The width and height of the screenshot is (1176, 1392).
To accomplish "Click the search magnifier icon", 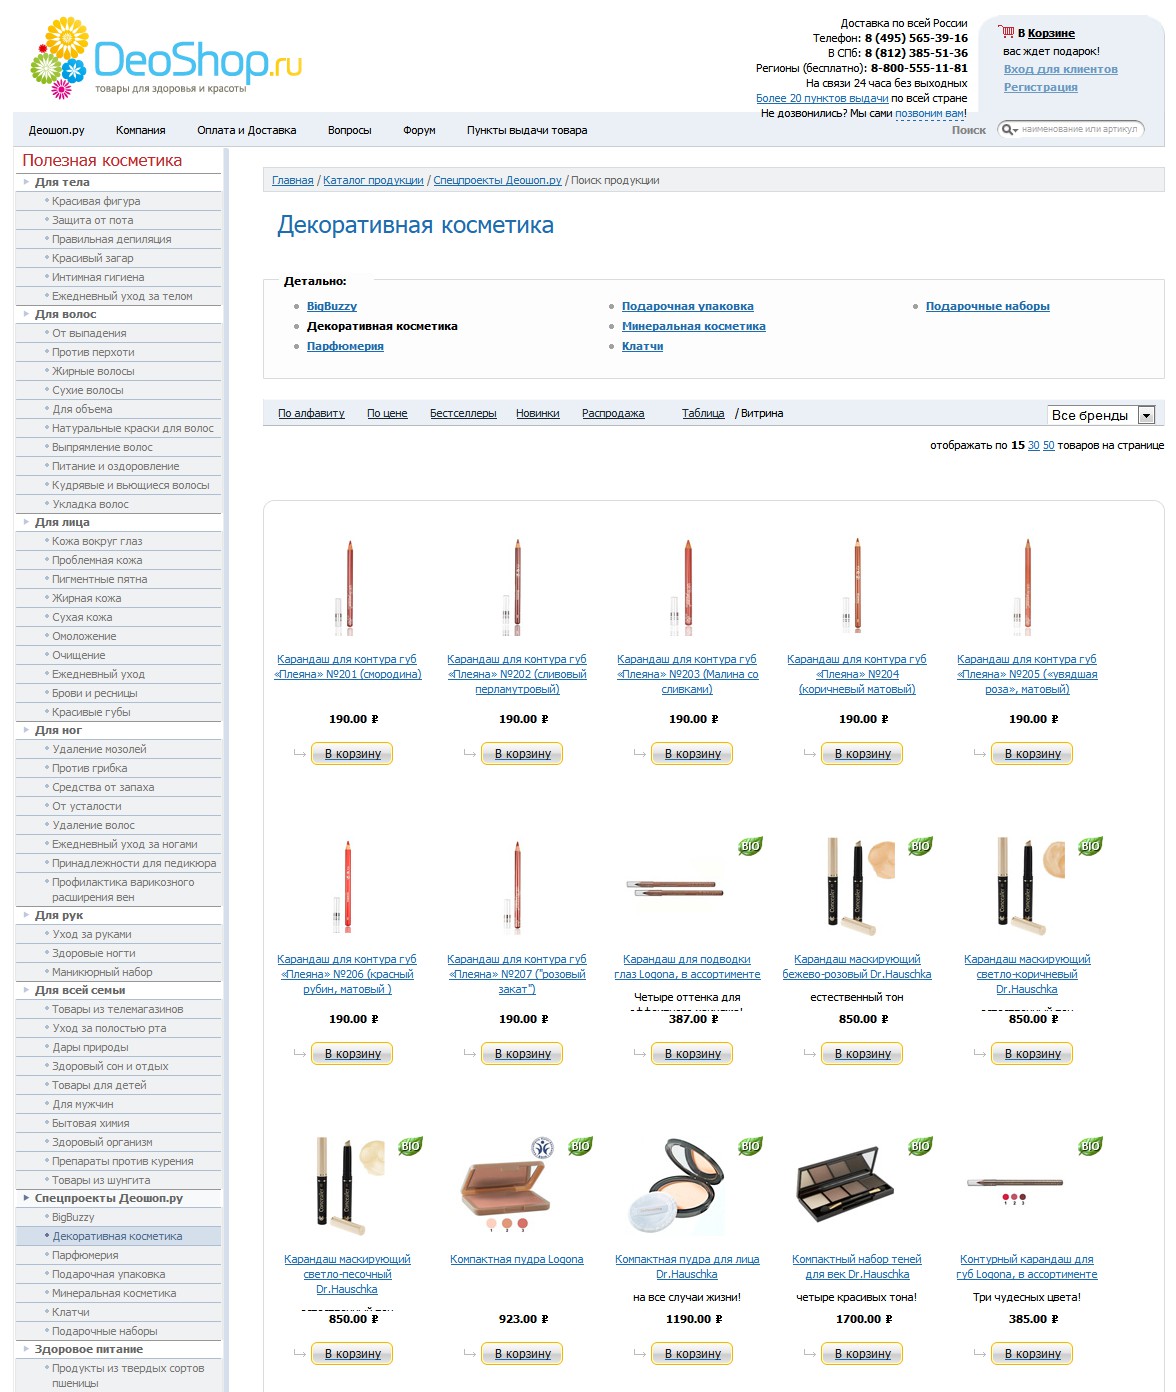I will pyautogui.click(x=1008, y=129).
